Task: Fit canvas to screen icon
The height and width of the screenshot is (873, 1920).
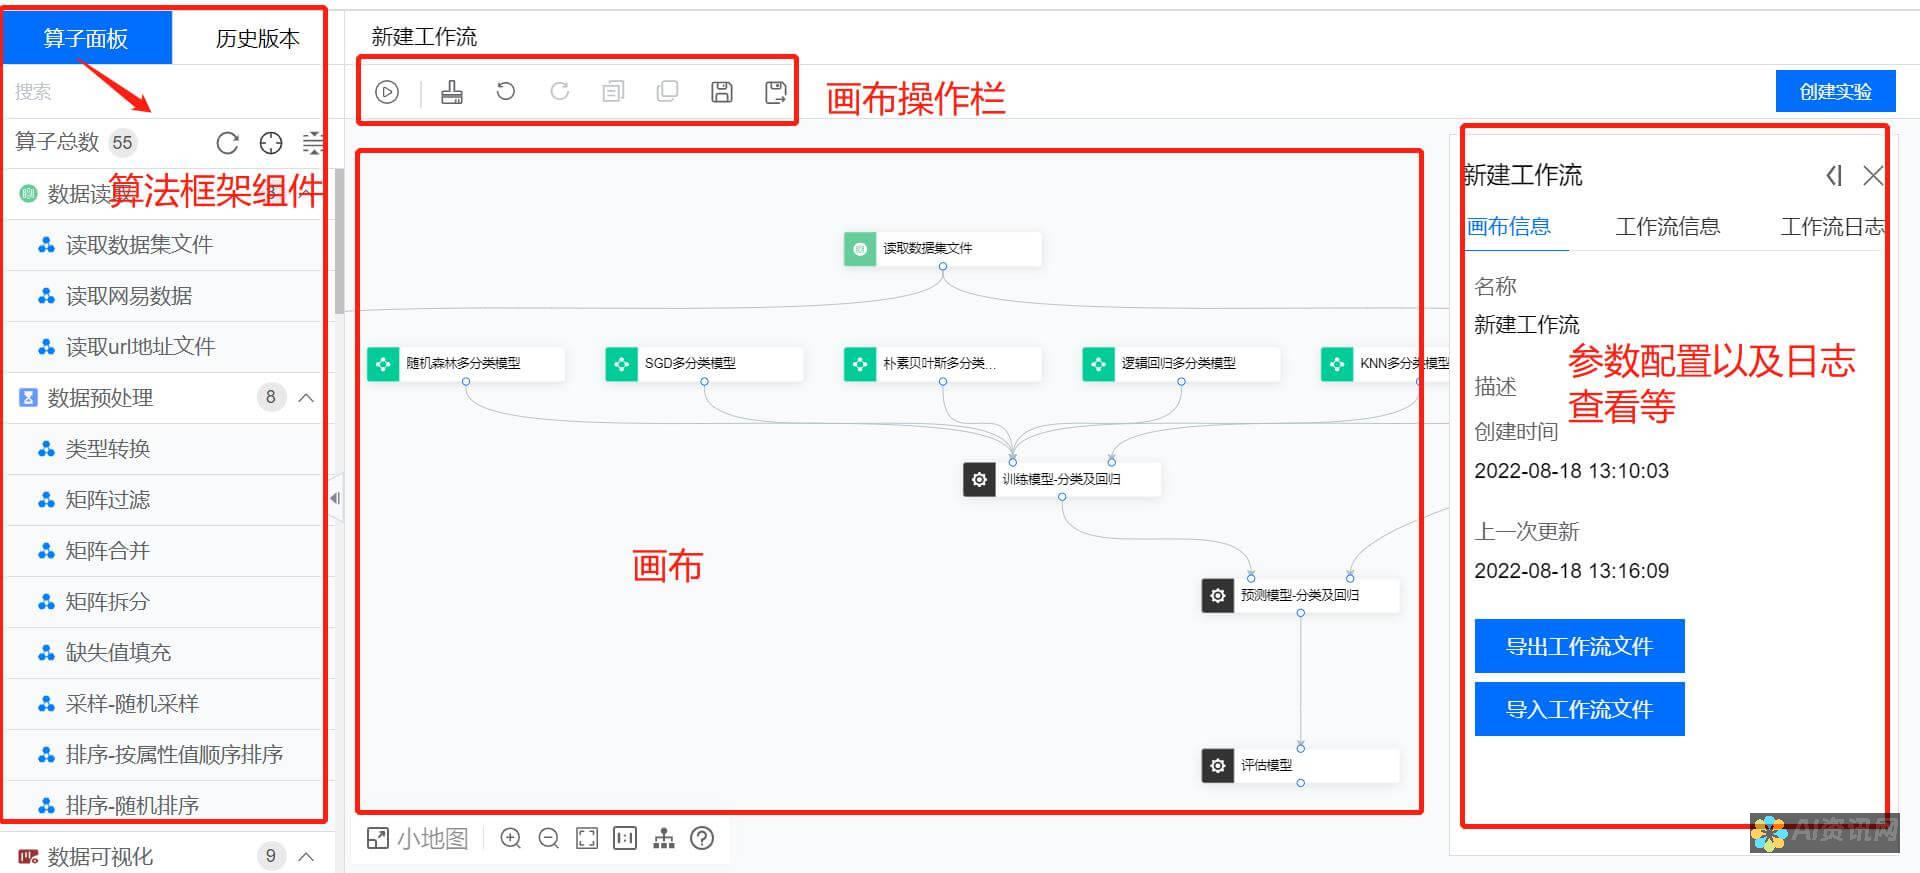Action: point(587,838)
